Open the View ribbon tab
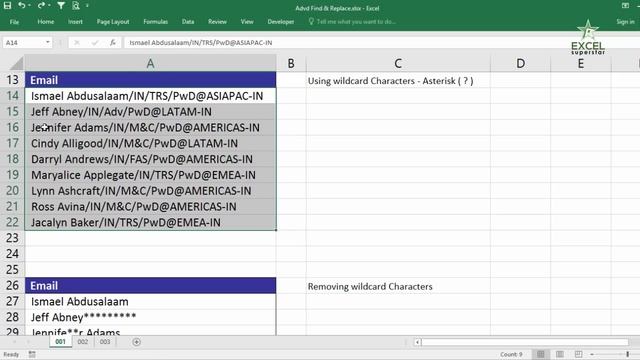 point(247,22)
